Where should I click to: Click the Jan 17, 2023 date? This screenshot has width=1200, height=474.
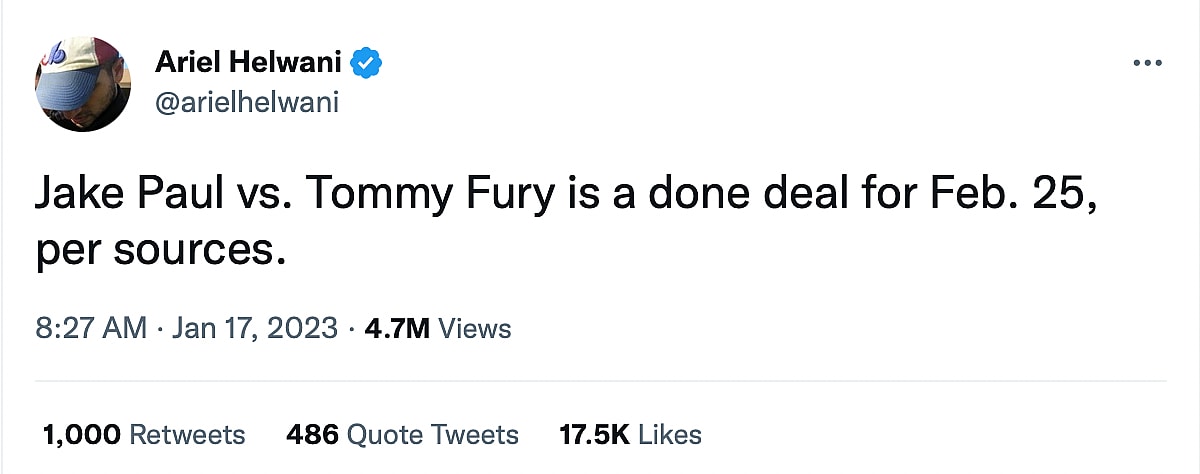[253, 328]
